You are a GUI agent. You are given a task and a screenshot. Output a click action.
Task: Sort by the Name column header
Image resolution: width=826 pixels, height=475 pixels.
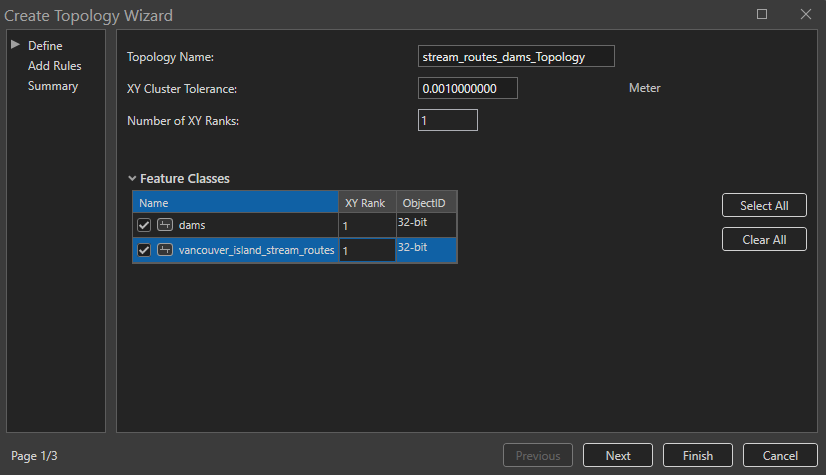(235, 203)
